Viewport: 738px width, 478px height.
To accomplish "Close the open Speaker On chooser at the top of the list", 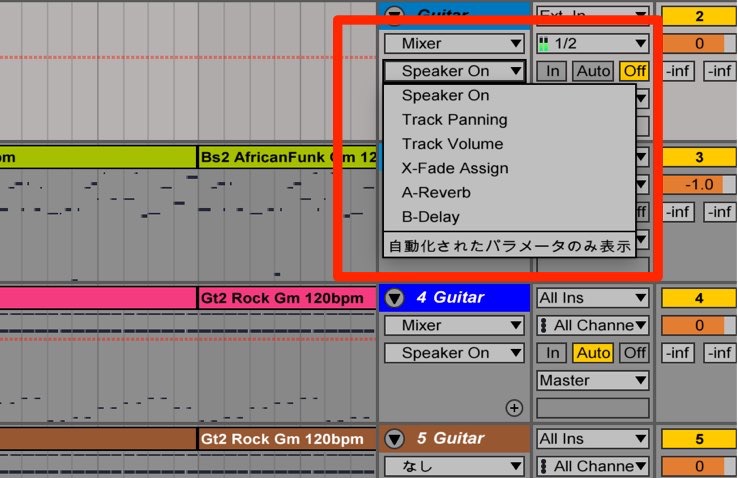I will coord(454,71).
